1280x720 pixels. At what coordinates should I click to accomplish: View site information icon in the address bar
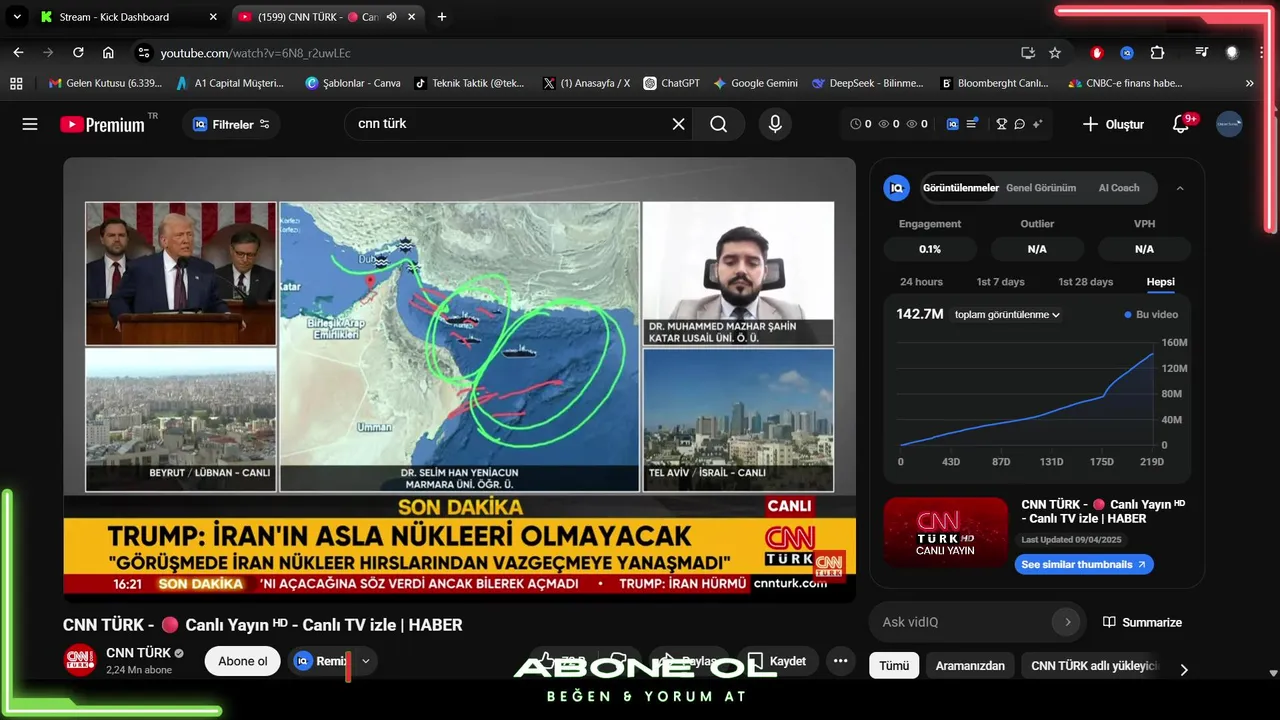(x=144, y=52)
